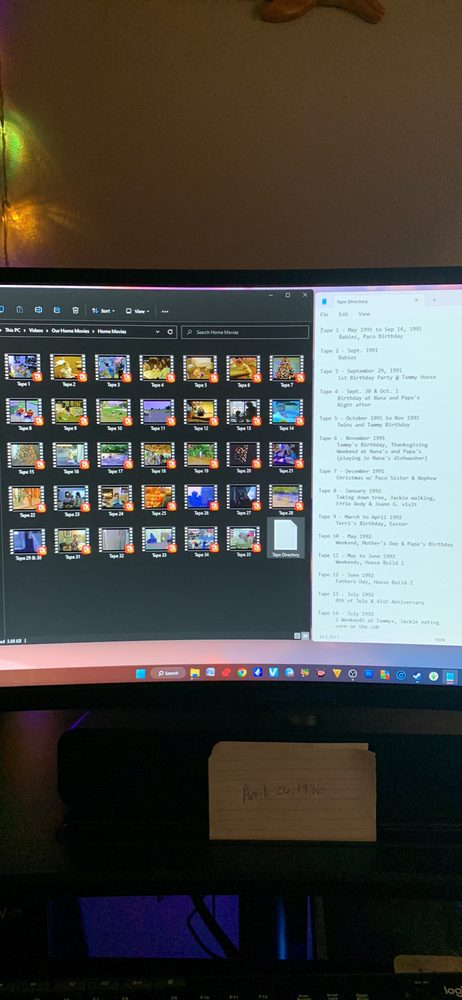Click the 'Tape 1 - May 1991' line
Screen dimensions: 462x1000
click(x=371, y=330)
